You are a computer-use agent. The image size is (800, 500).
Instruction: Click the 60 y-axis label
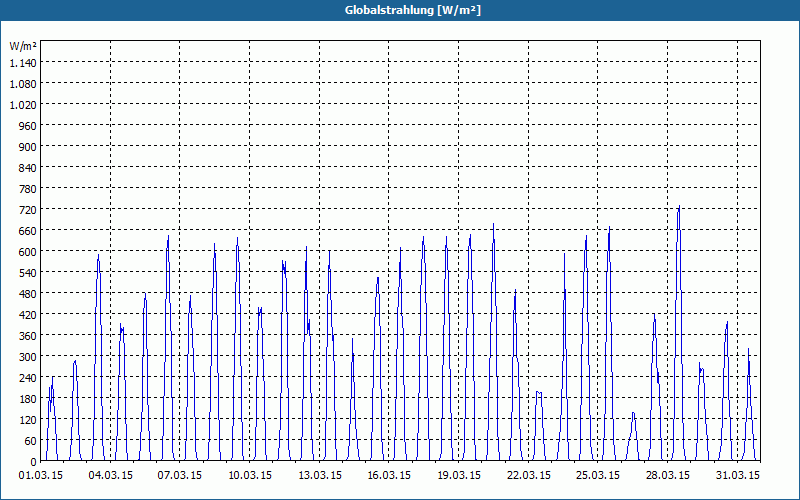[31, 441]
